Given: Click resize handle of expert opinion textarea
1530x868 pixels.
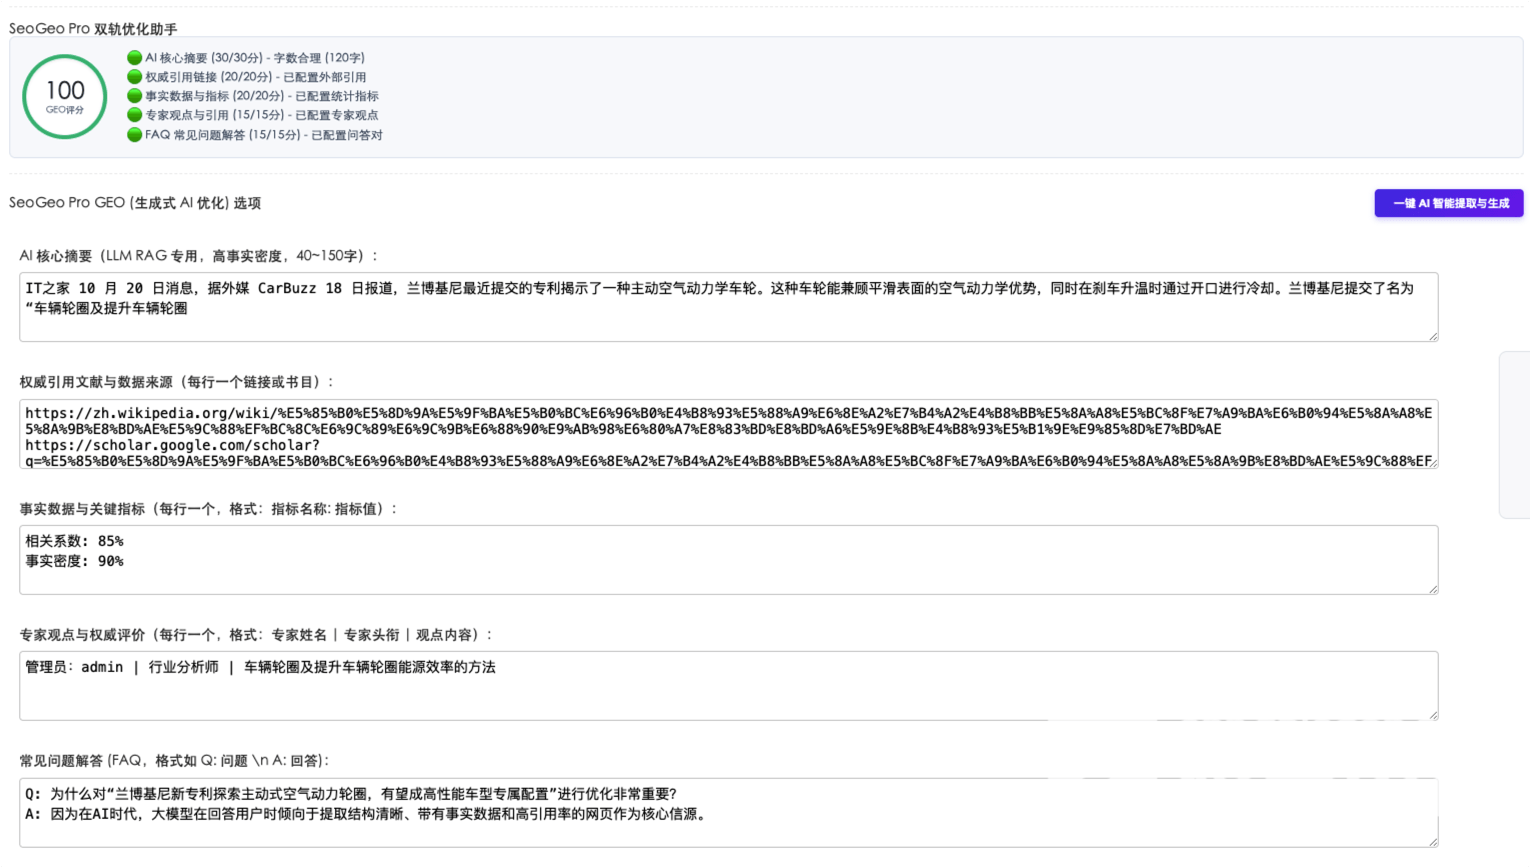Looking at the screenshot, I should pyautogui.click(x=1433, y=715).
